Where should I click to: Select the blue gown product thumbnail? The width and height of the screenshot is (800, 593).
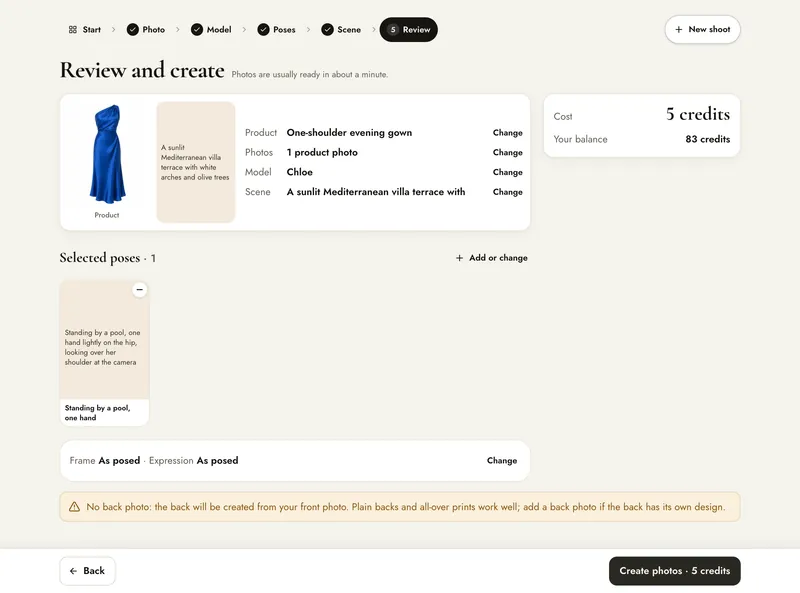pos(107,155)
